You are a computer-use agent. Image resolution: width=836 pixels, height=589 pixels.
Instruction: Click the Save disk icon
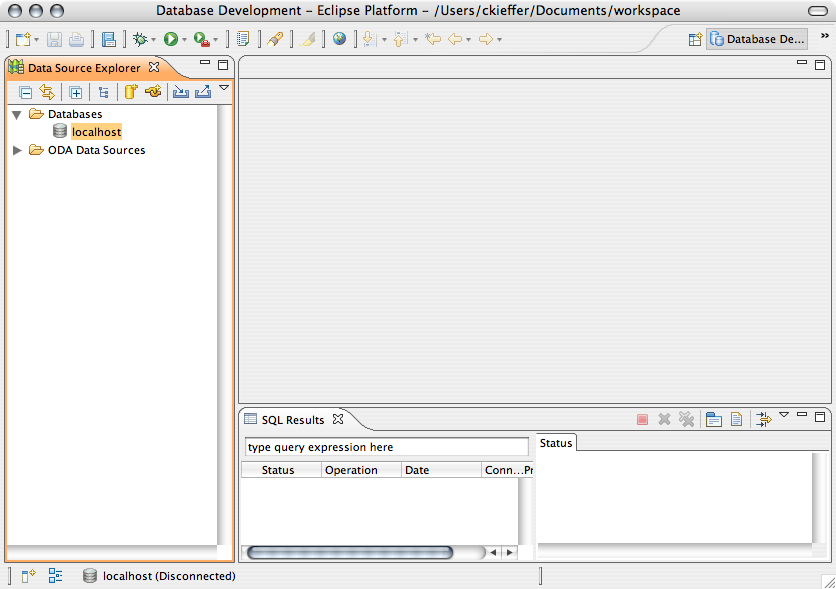pos(54,39)
